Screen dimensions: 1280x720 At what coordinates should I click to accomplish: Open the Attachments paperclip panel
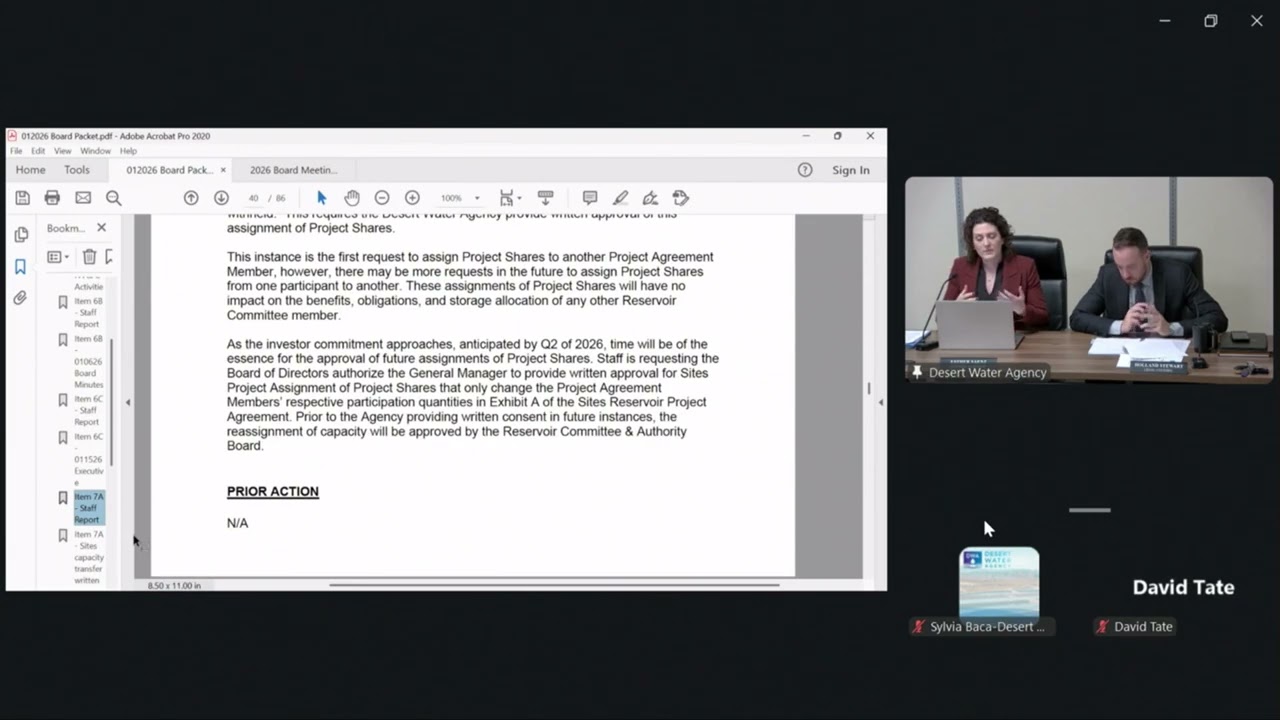point(20,298)
